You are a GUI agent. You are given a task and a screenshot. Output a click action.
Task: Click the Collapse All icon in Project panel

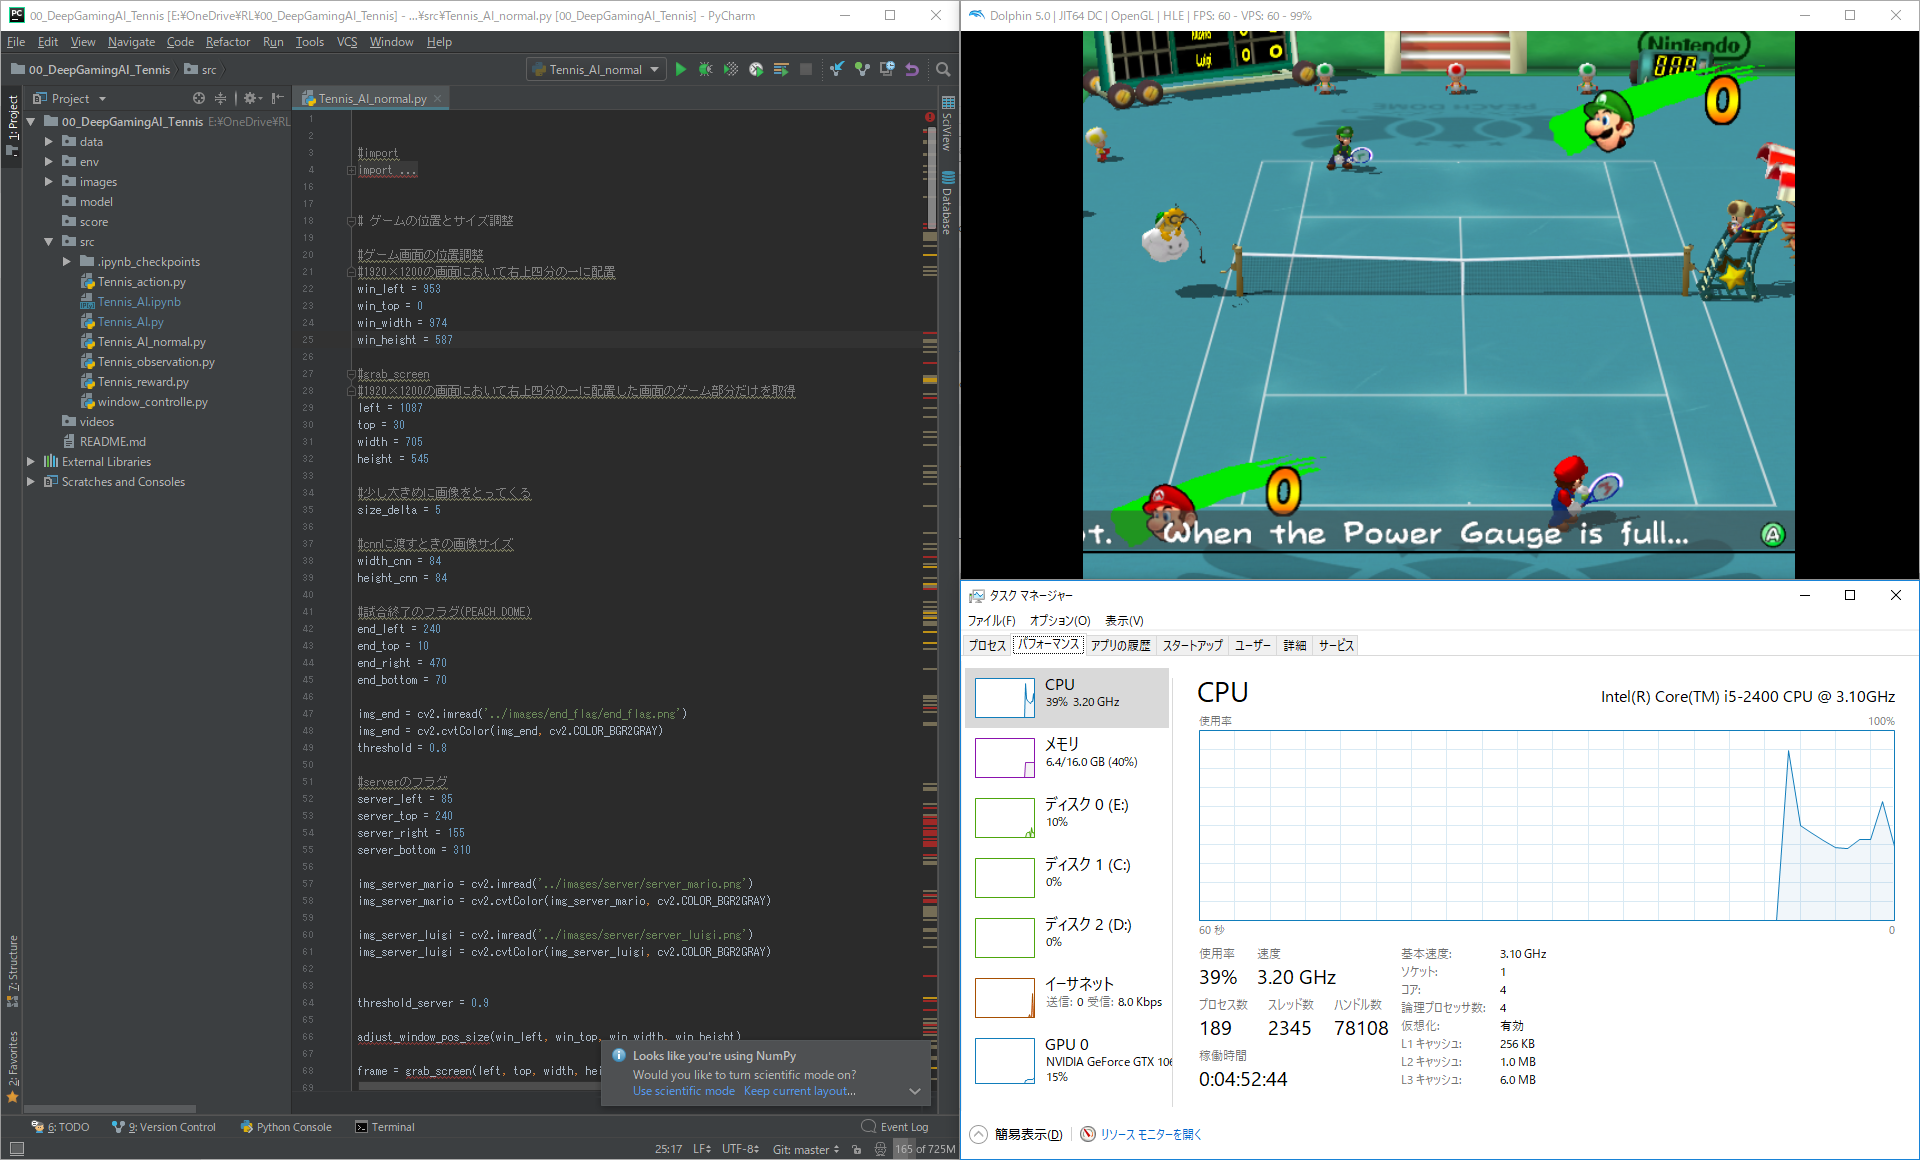point(220,98)
